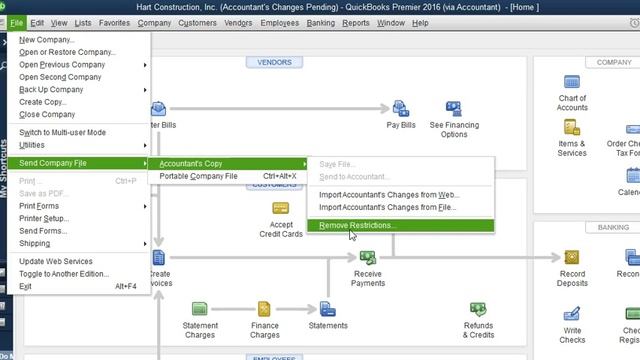This screenshot has width=640, height=360.
Task: Open Record Deposits icon
Action: click(571, 257)
